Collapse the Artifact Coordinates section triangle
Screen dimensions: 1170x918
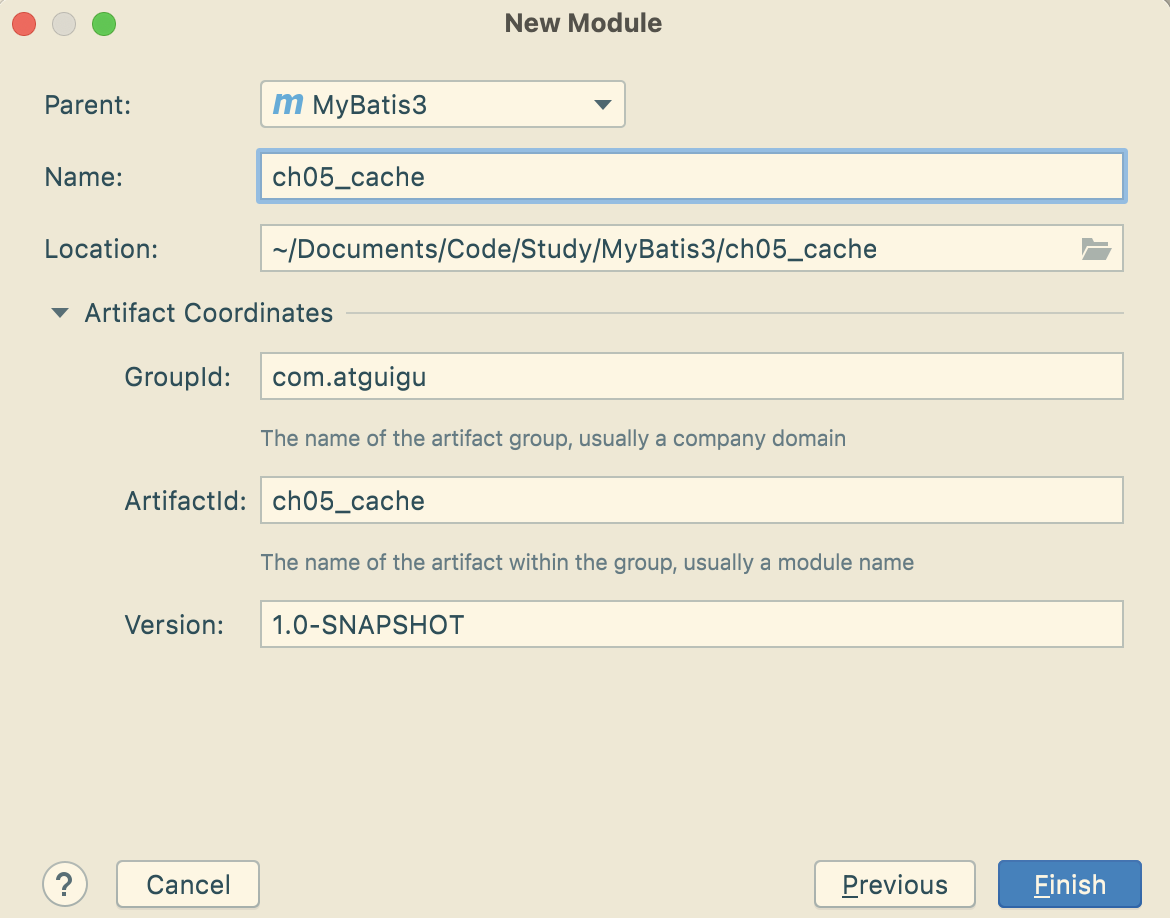tap(60, 313)
